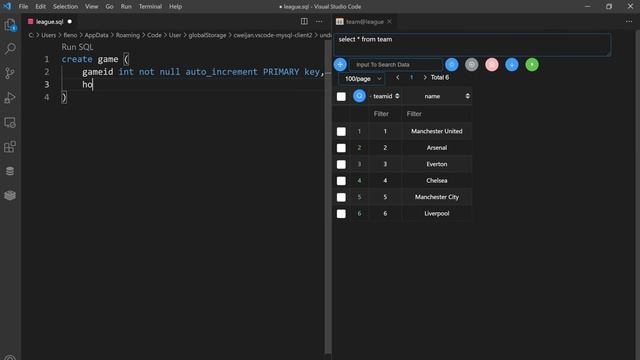Click the blue export download button
The height and width of the screenshot is (360, 640).
pyautogui.click(x=512, y=64)
